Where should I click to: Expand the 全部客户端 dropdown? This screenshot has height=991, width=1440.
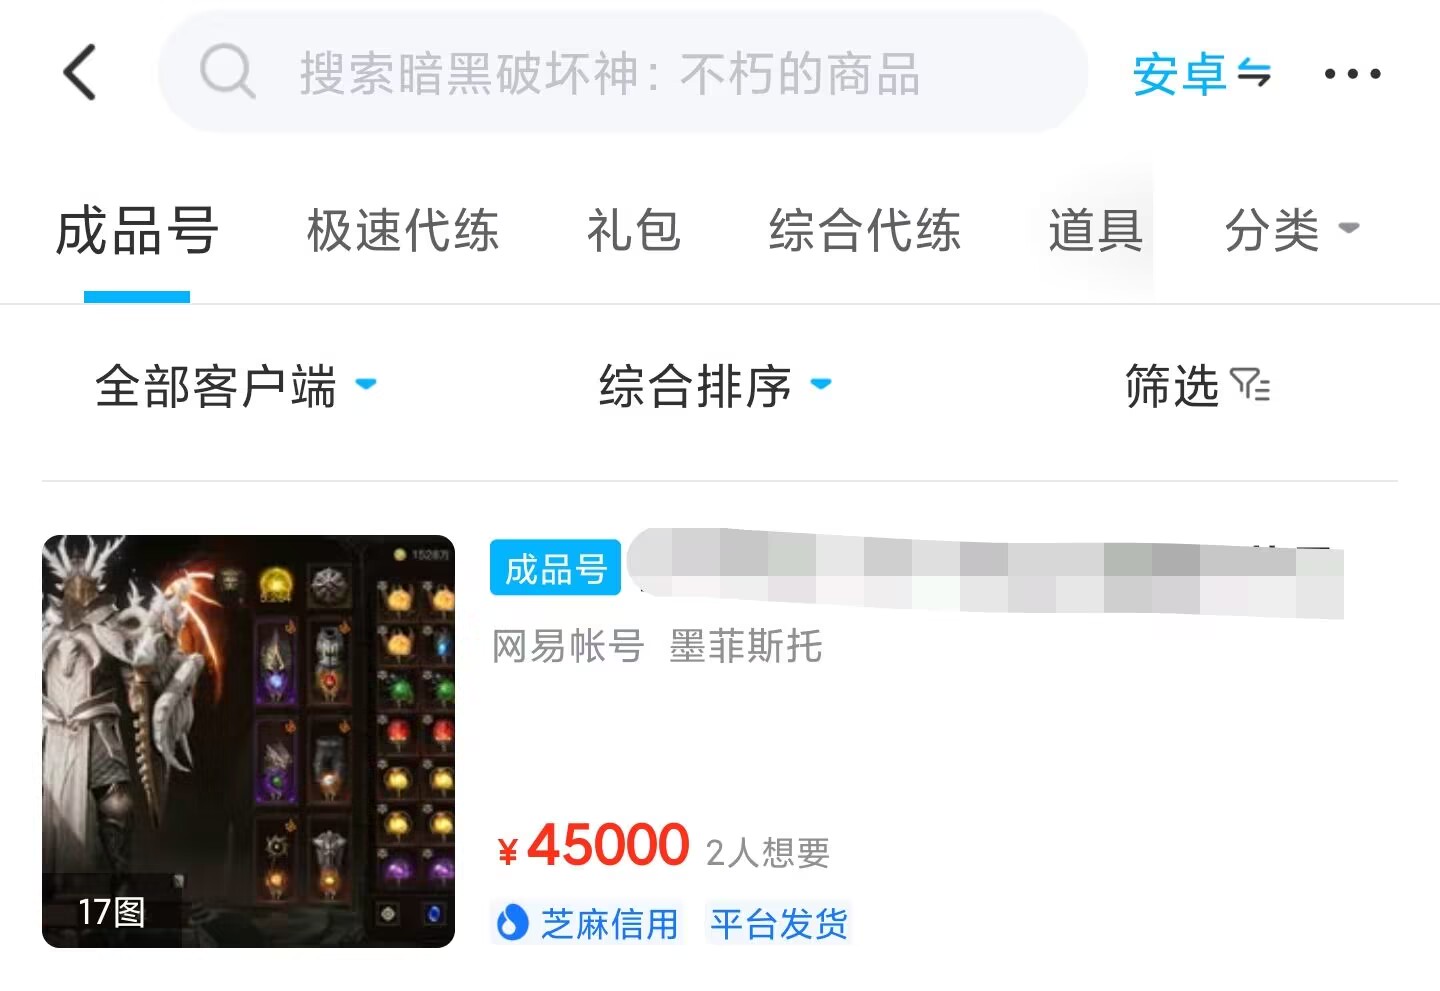click(x=236, y=386)
